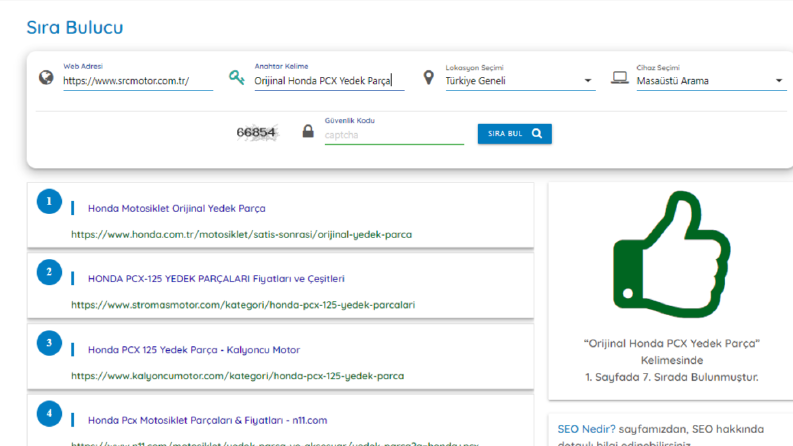Click the padlock icon beside Güvenlik Kodu
793x446 pixels.
pyautogui.click(x=308, y=131)
